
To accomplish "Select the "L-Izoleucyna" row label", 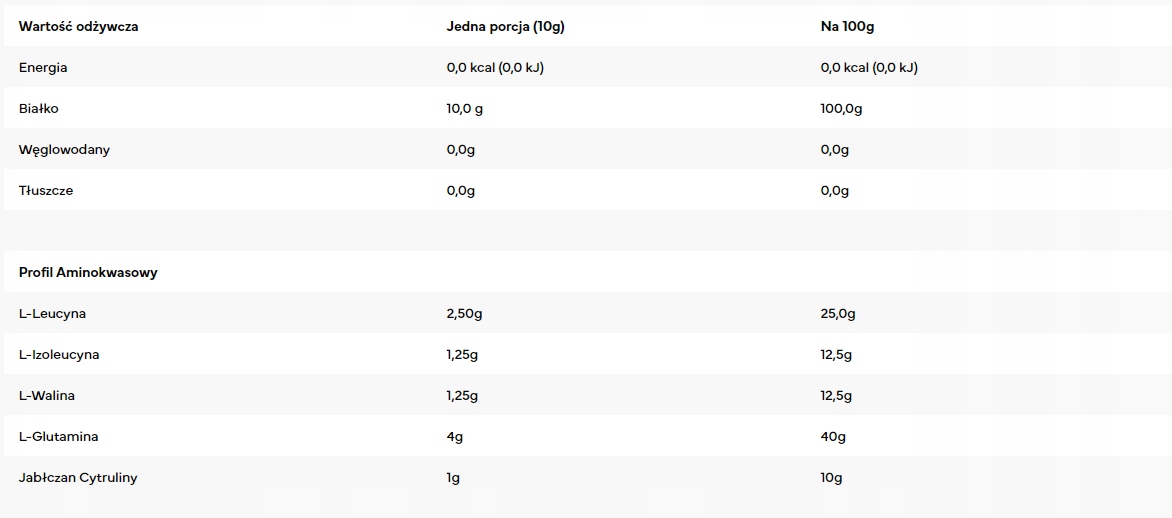I will point(59,355).
